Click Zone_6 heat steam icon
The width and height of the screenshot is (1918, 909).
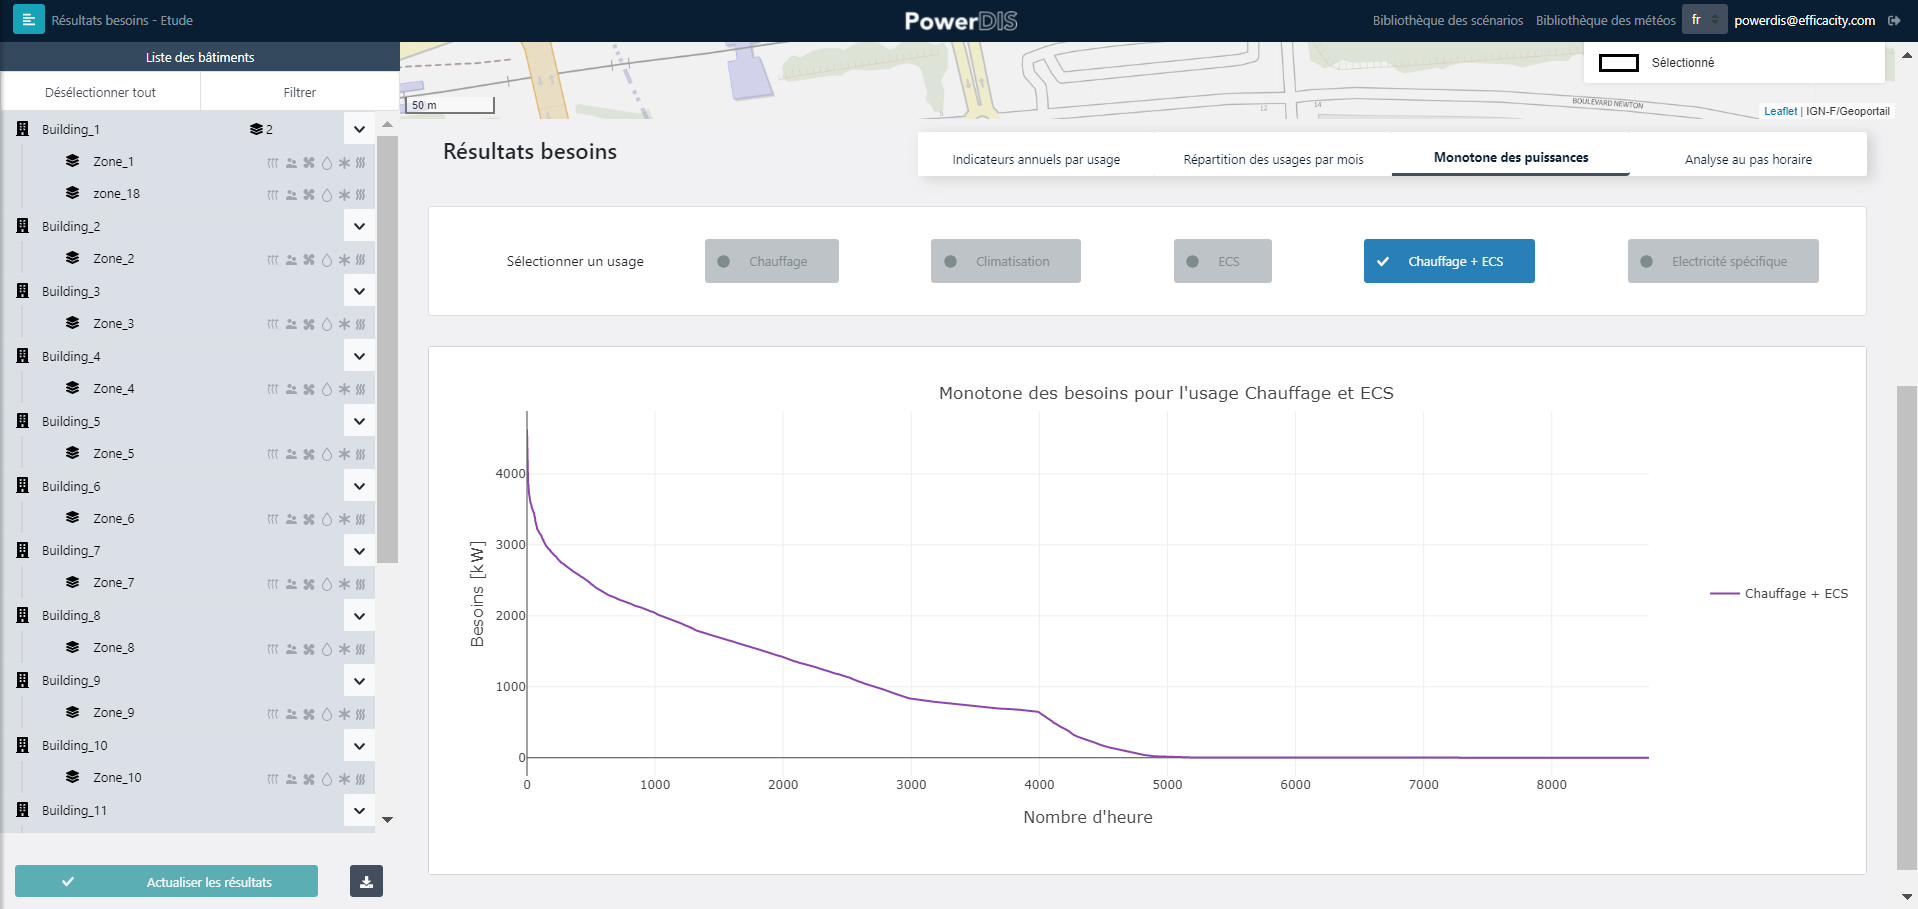(360, 519)
